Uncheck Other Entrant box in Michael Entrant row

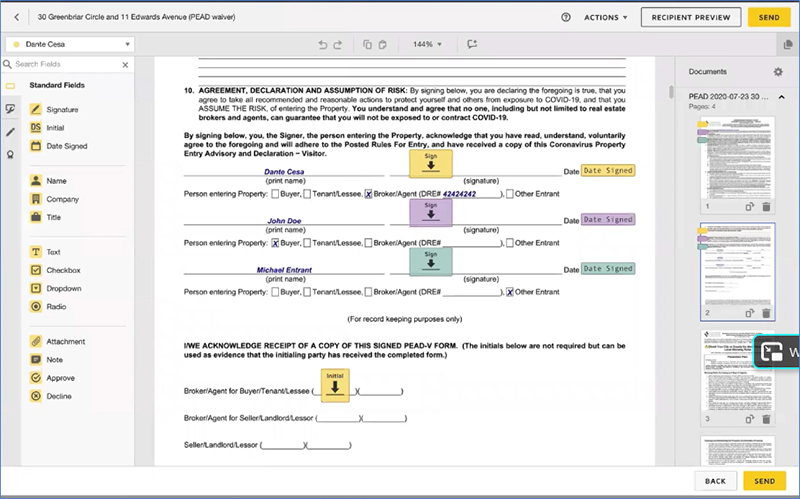pos(510,292)
